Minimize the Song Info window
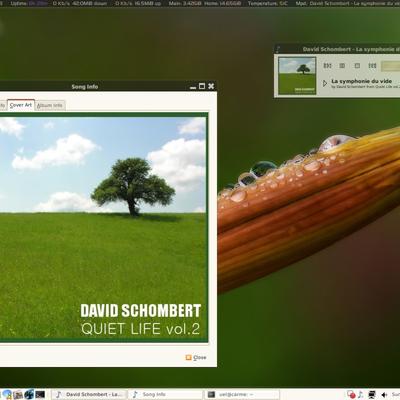The height and width of the screenshot is (400, 400). [193, 87]
